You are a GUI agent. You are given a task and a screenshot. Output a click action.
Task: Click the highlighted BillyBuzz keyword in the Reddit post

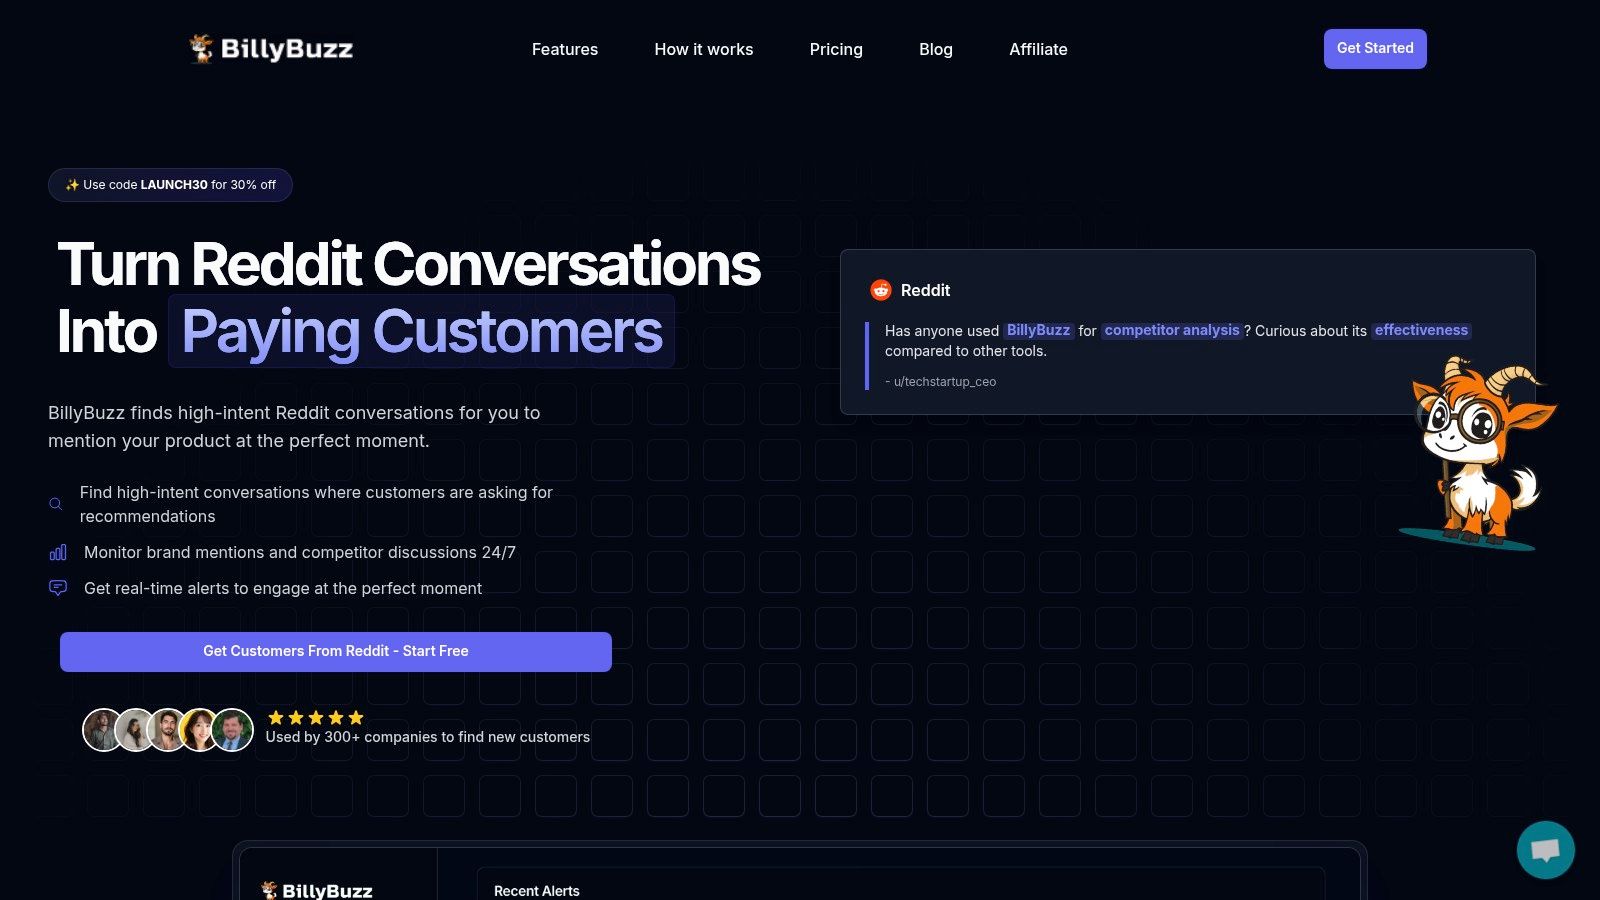click(1038, 330)
